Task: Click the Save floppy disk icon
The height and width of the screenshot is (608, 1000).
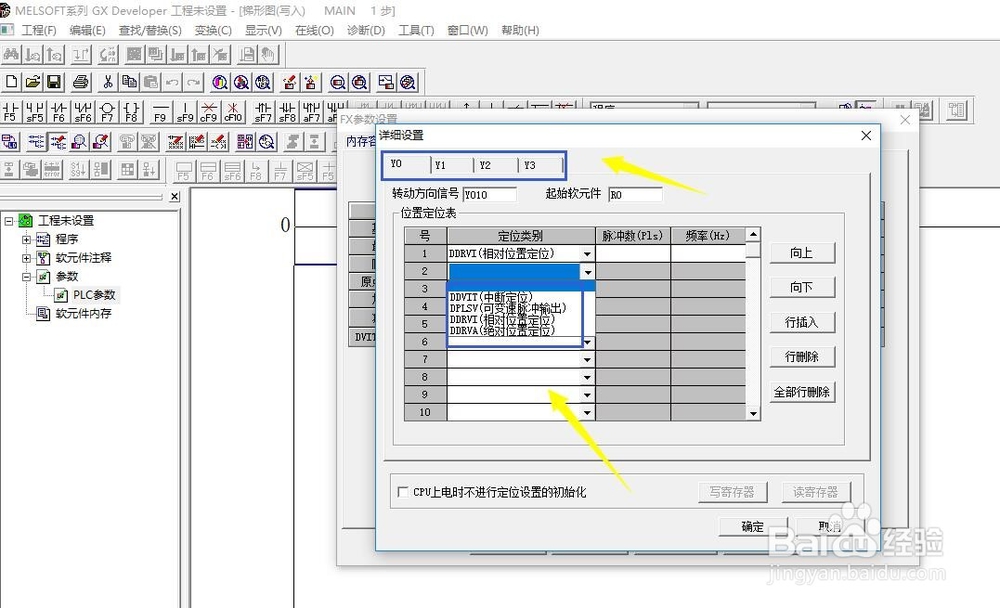Action: coord(54,82)
